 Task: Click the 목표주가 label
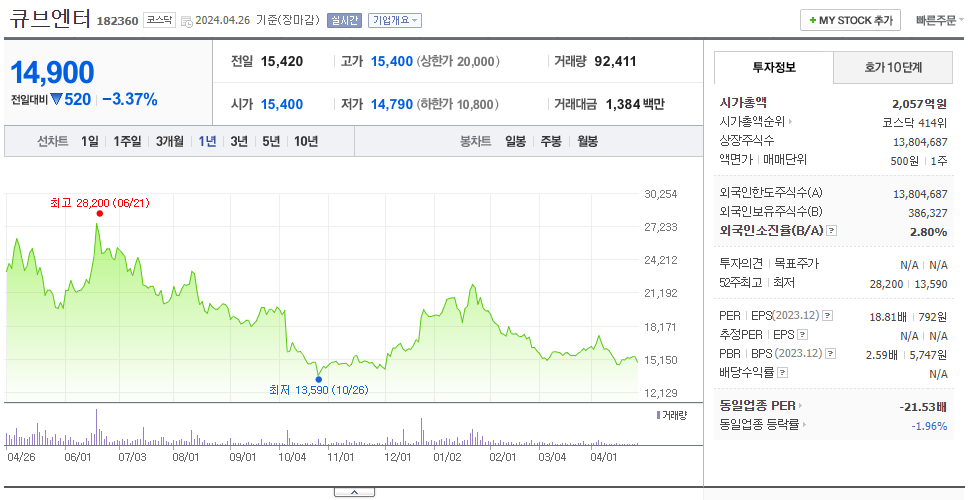point(796,264)
